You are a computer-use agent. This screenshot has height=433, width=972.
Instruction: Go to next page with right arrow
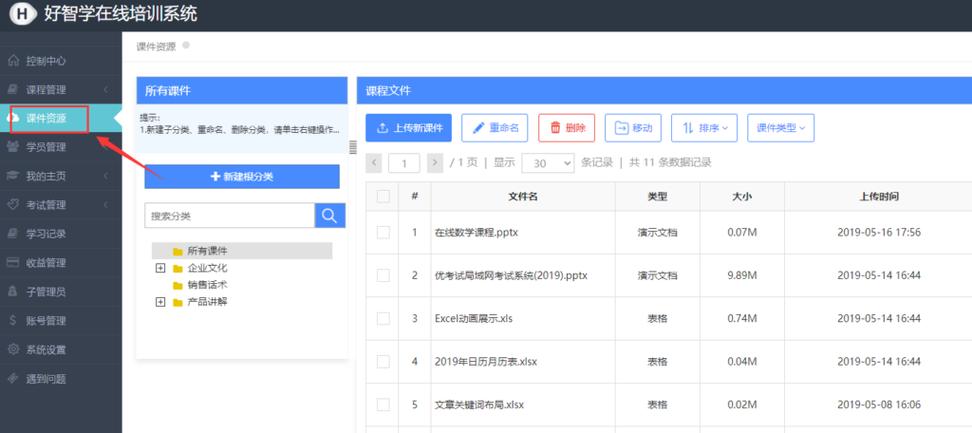click(436, 163)
